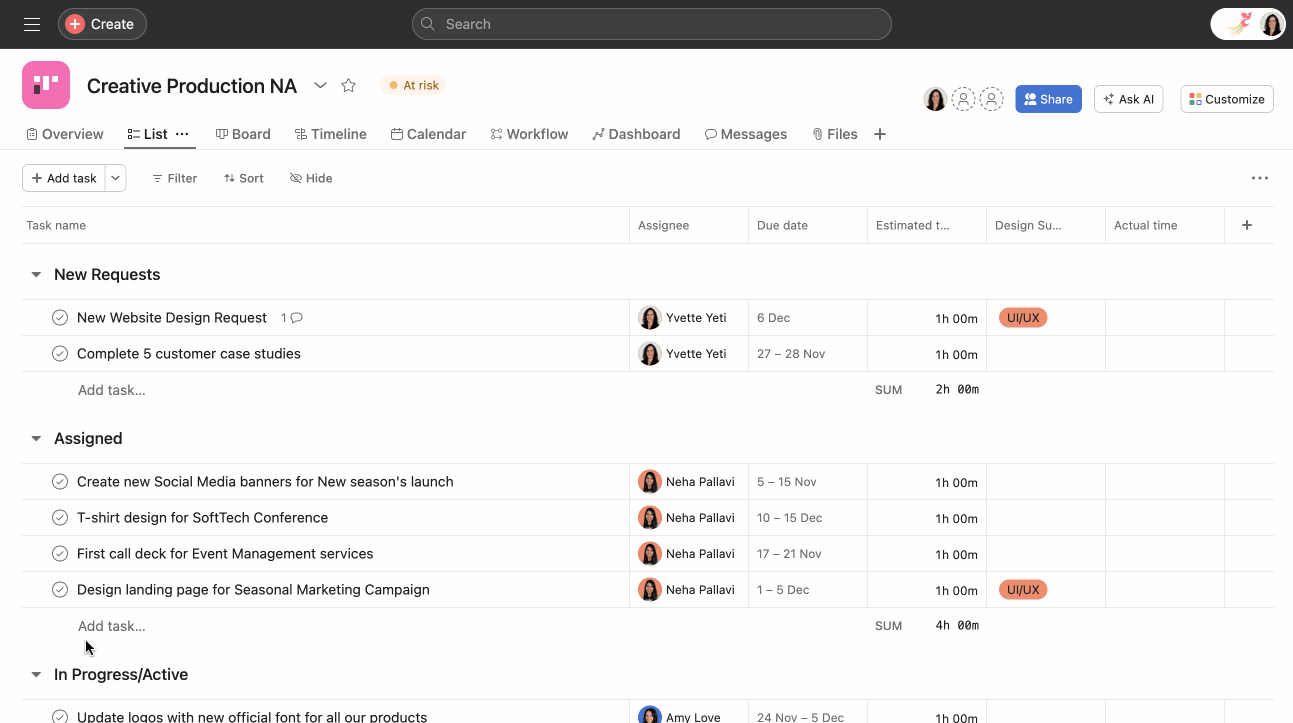Star the Creative Production NA project
The height and width of the screenshot is (723, 1293).
(348, 86)
